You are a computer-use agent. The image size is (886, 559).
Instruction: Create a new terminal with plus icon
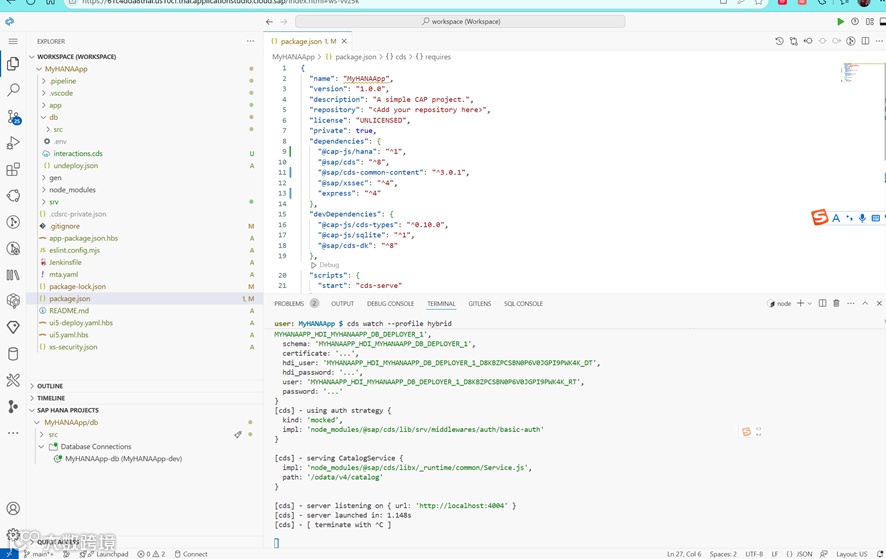(x=800, y=304)
